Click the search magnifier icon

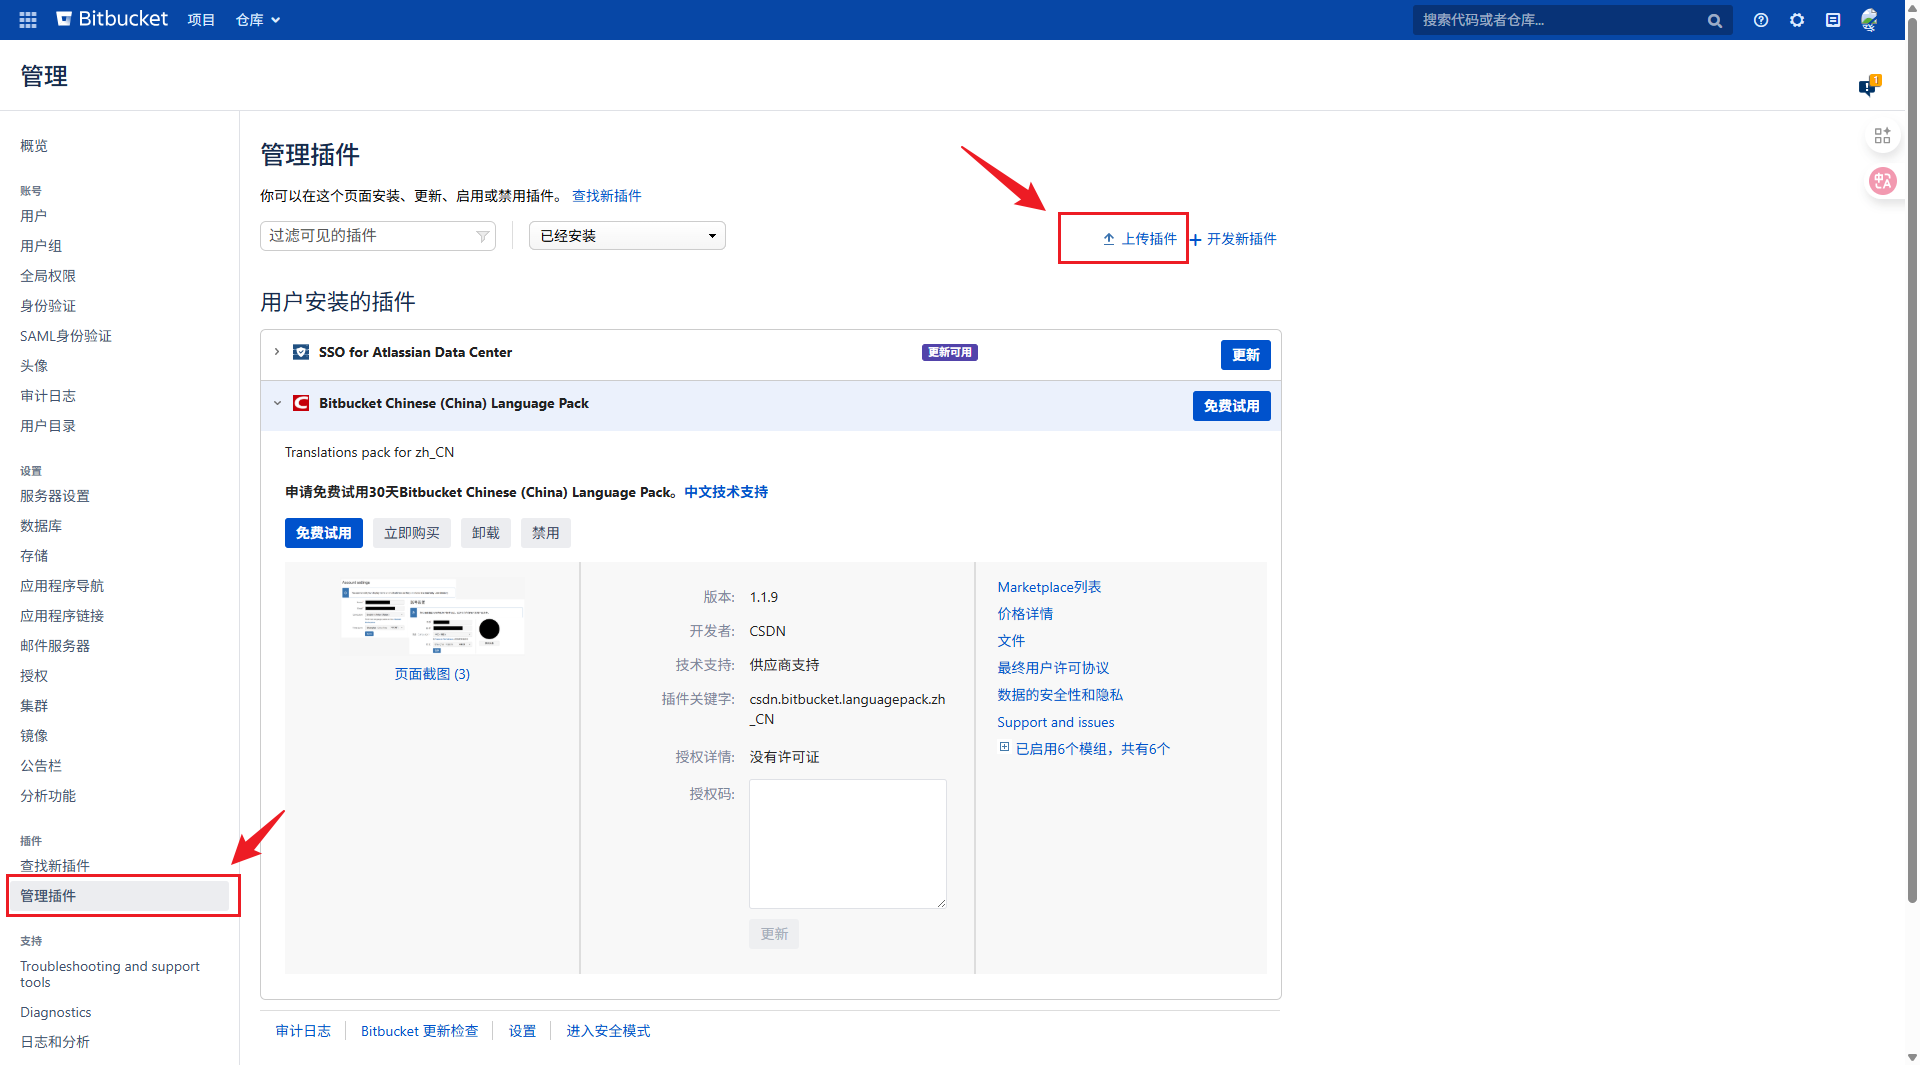tap(1714, 20)
